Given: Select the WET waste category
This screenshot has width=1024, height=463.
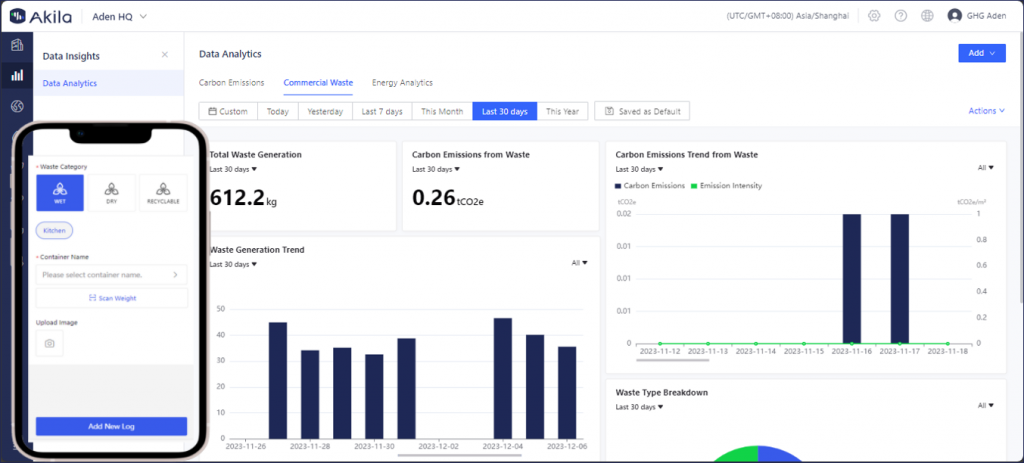Looking at the screenshot, I should pos(60,192).
